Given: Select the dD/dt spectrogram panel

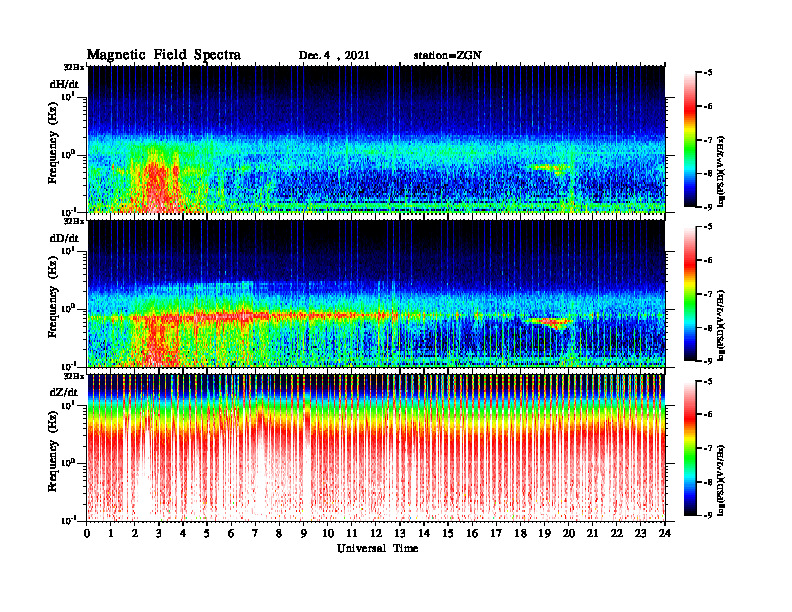Looking at the screenshot, I should [x=376, y=293].
